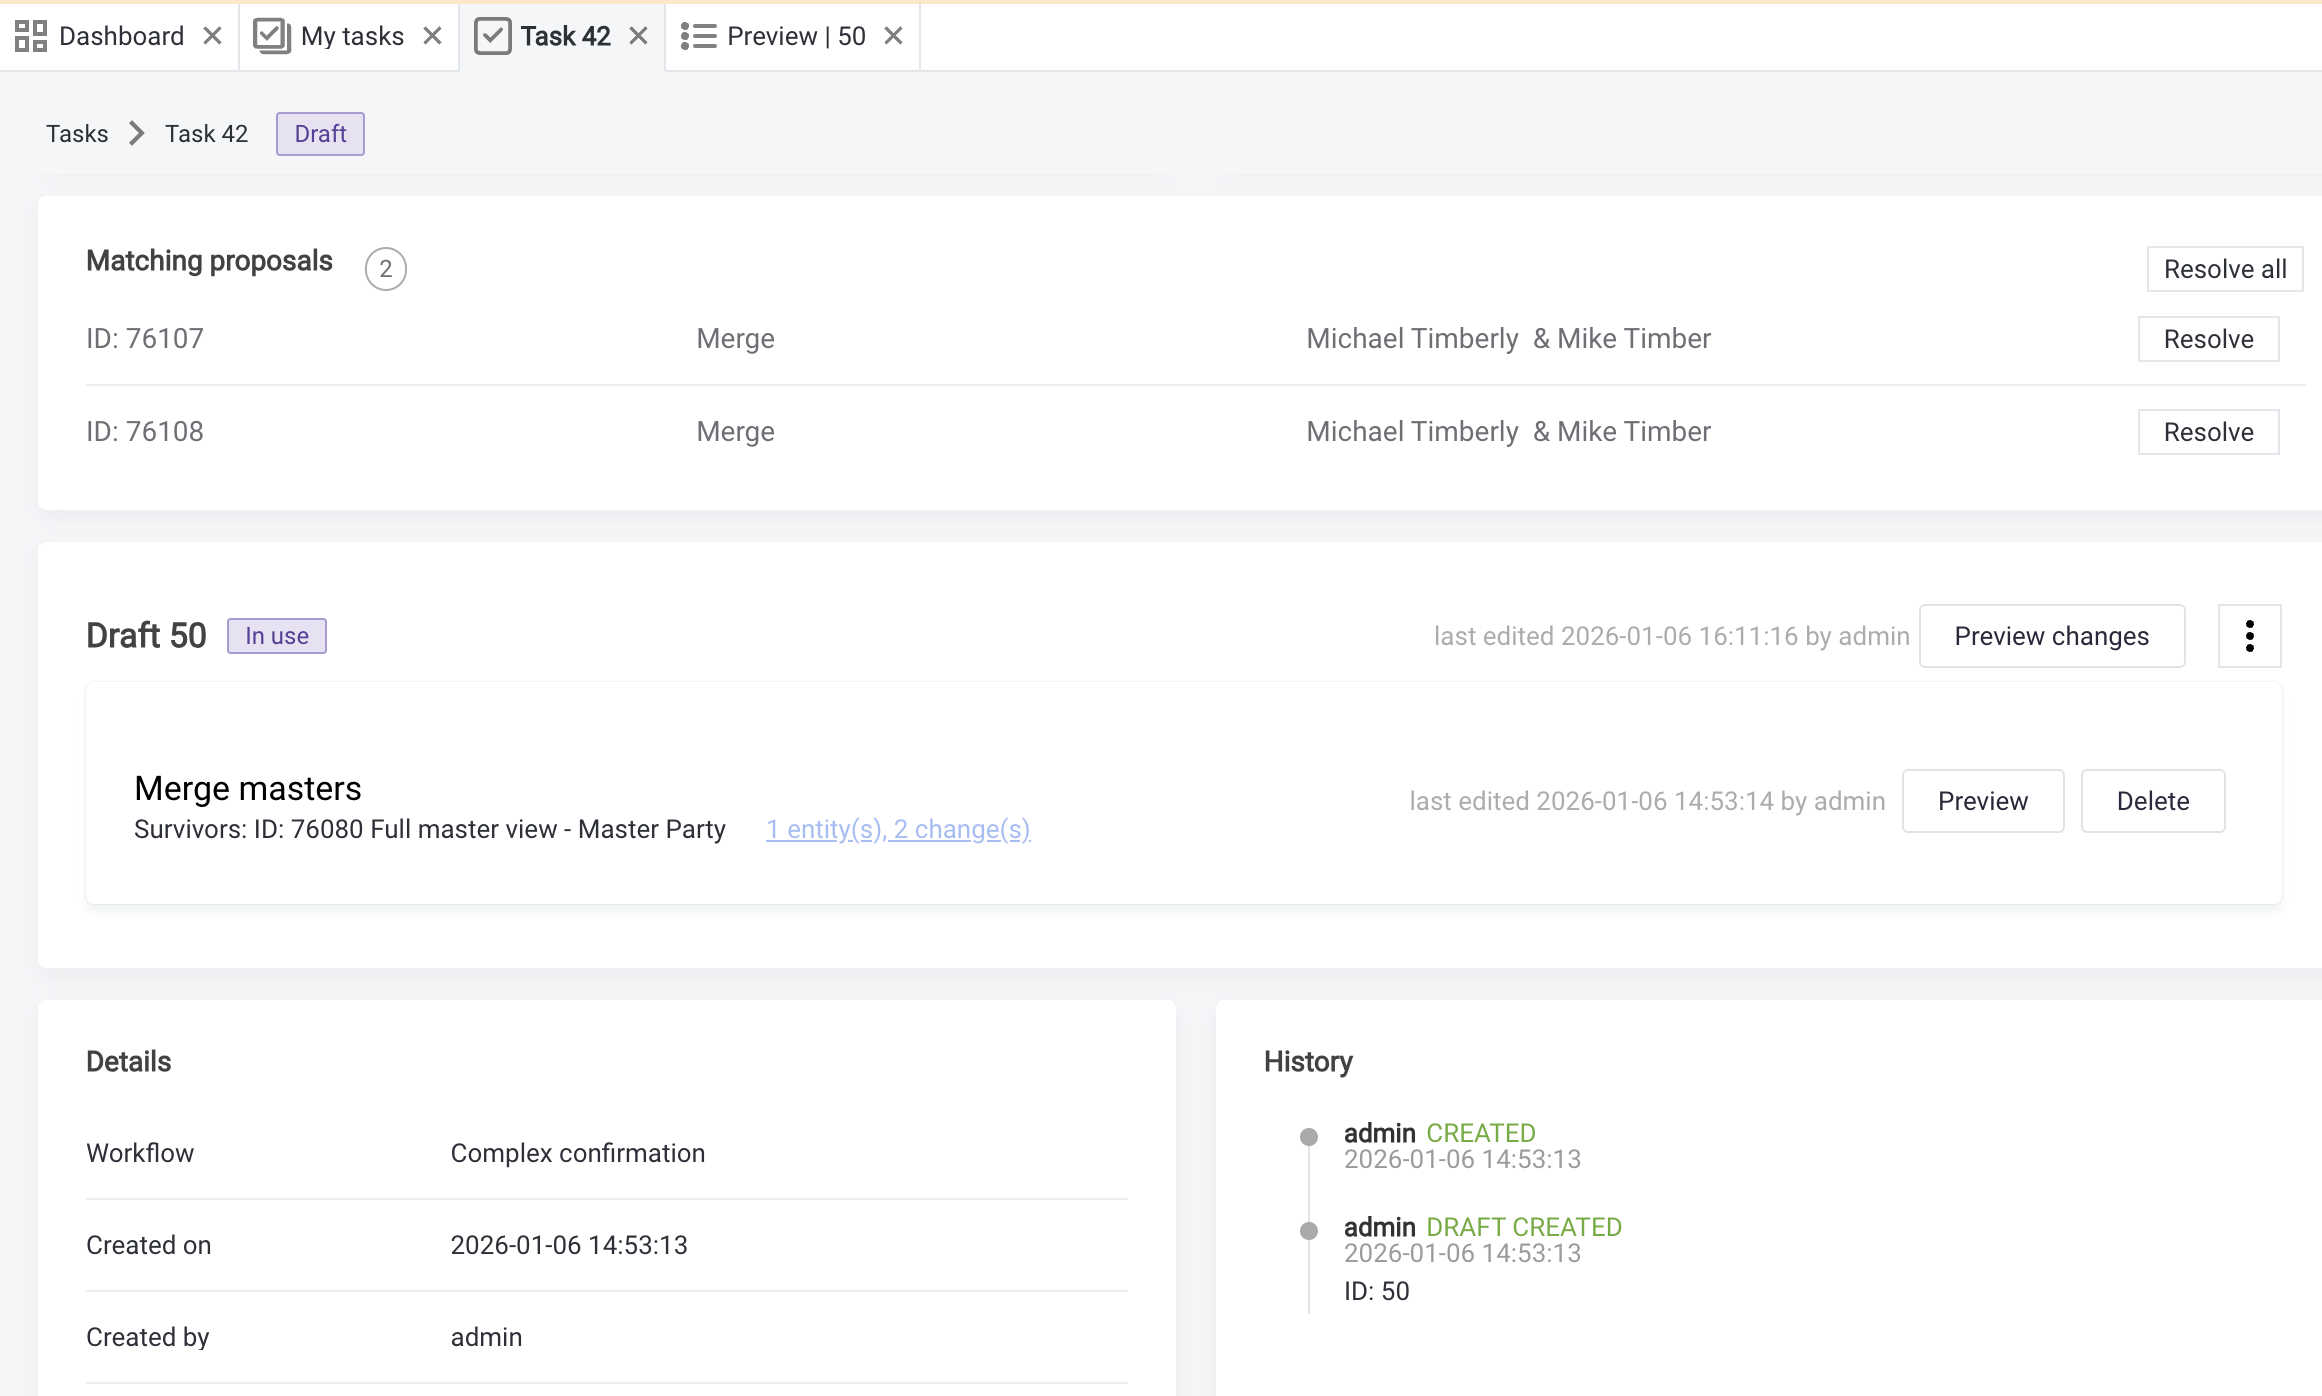Resolve proposal ID 76108
Screen dimensions: 2322x1396
click(x=2208, y=432)
